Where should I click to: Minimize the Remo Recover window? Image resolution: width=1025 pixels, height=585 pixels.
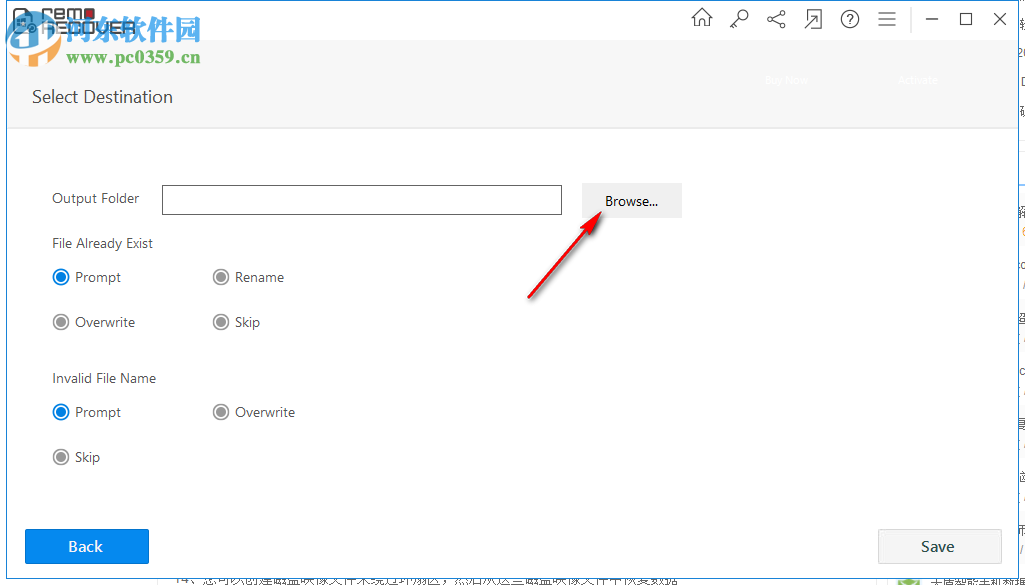[x=931, y=19]
